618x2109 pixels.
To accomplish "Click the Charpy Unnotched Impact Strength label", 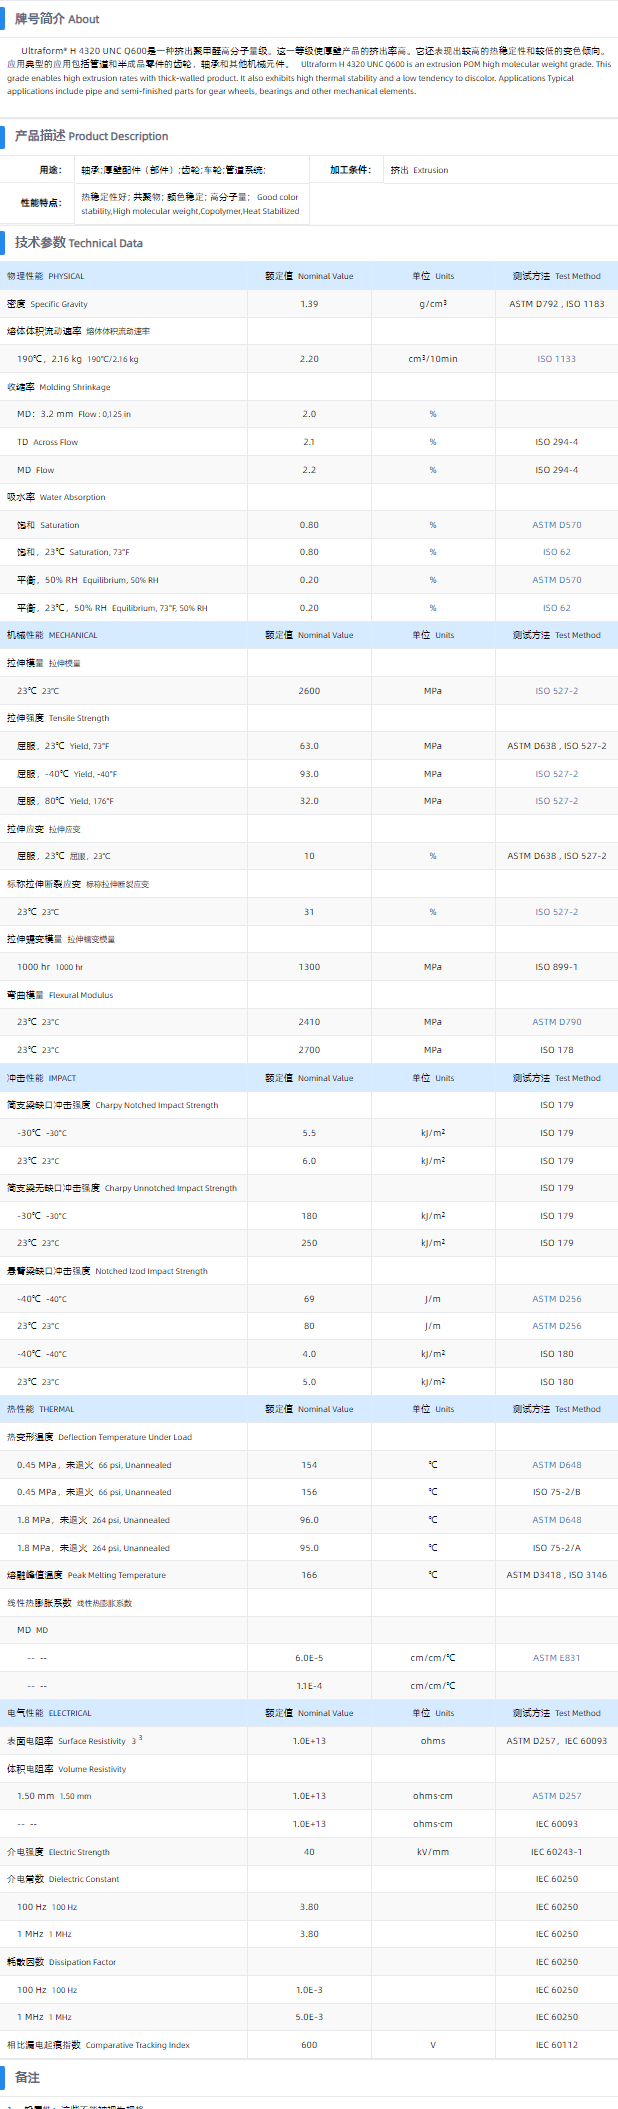I will [x=122, y=1188].
